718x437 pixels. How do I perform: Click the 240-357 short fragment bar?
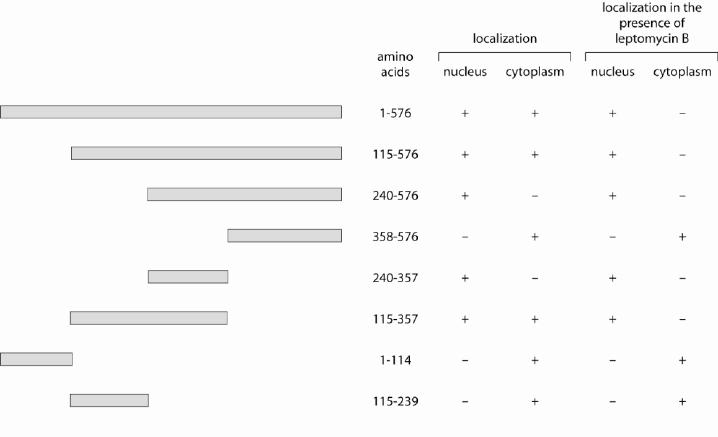point(188,277)
